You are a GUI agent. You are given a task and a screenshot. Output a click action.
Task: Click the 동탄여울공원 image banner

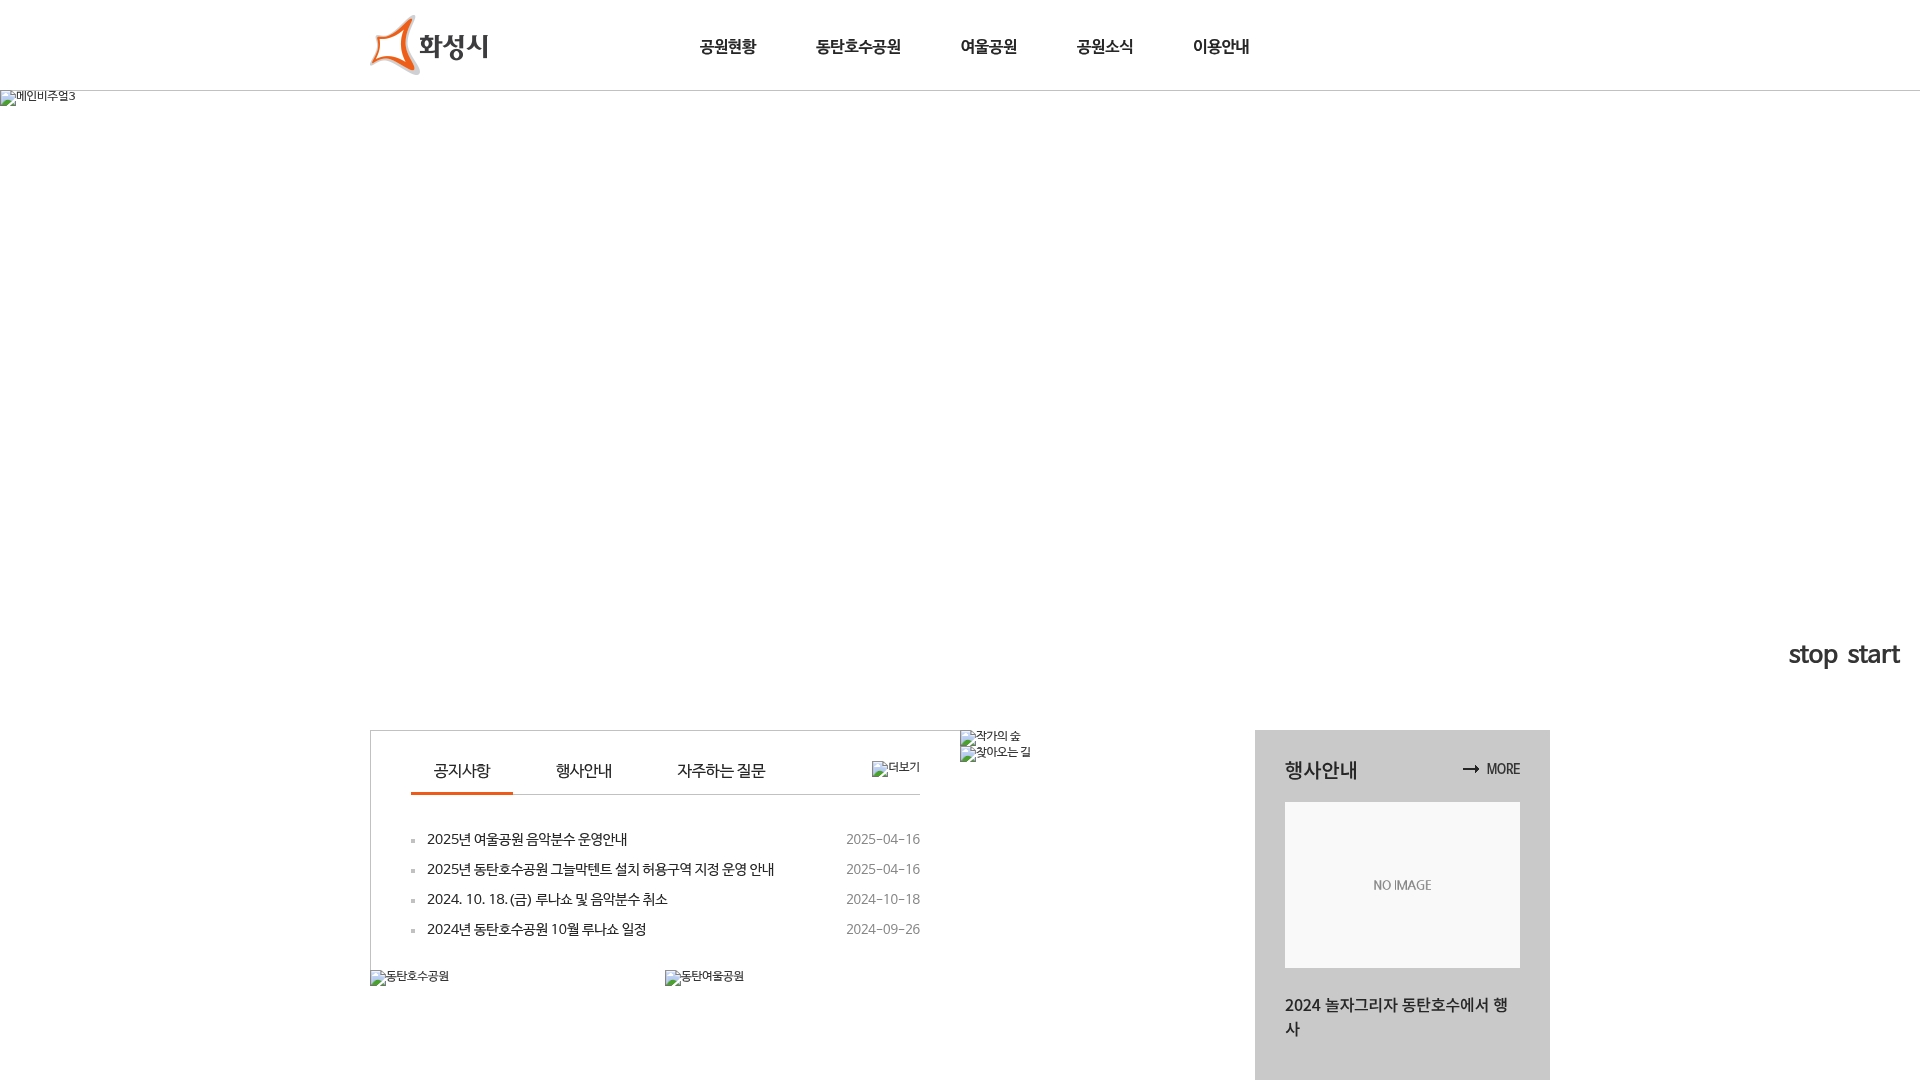[705, 977]
